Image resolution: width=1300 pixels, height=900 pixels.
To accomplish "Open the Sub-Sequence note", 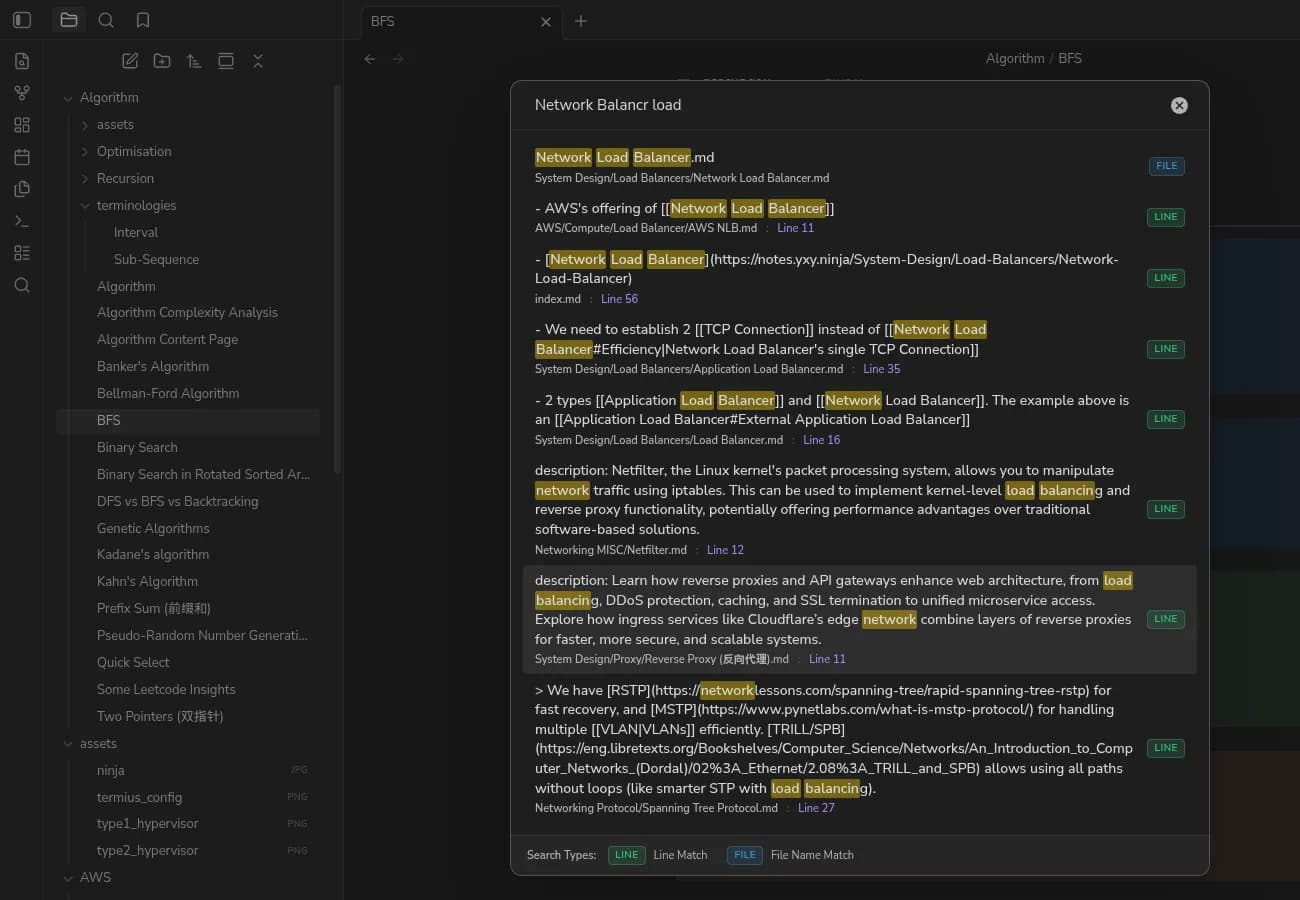I will 156,259.
